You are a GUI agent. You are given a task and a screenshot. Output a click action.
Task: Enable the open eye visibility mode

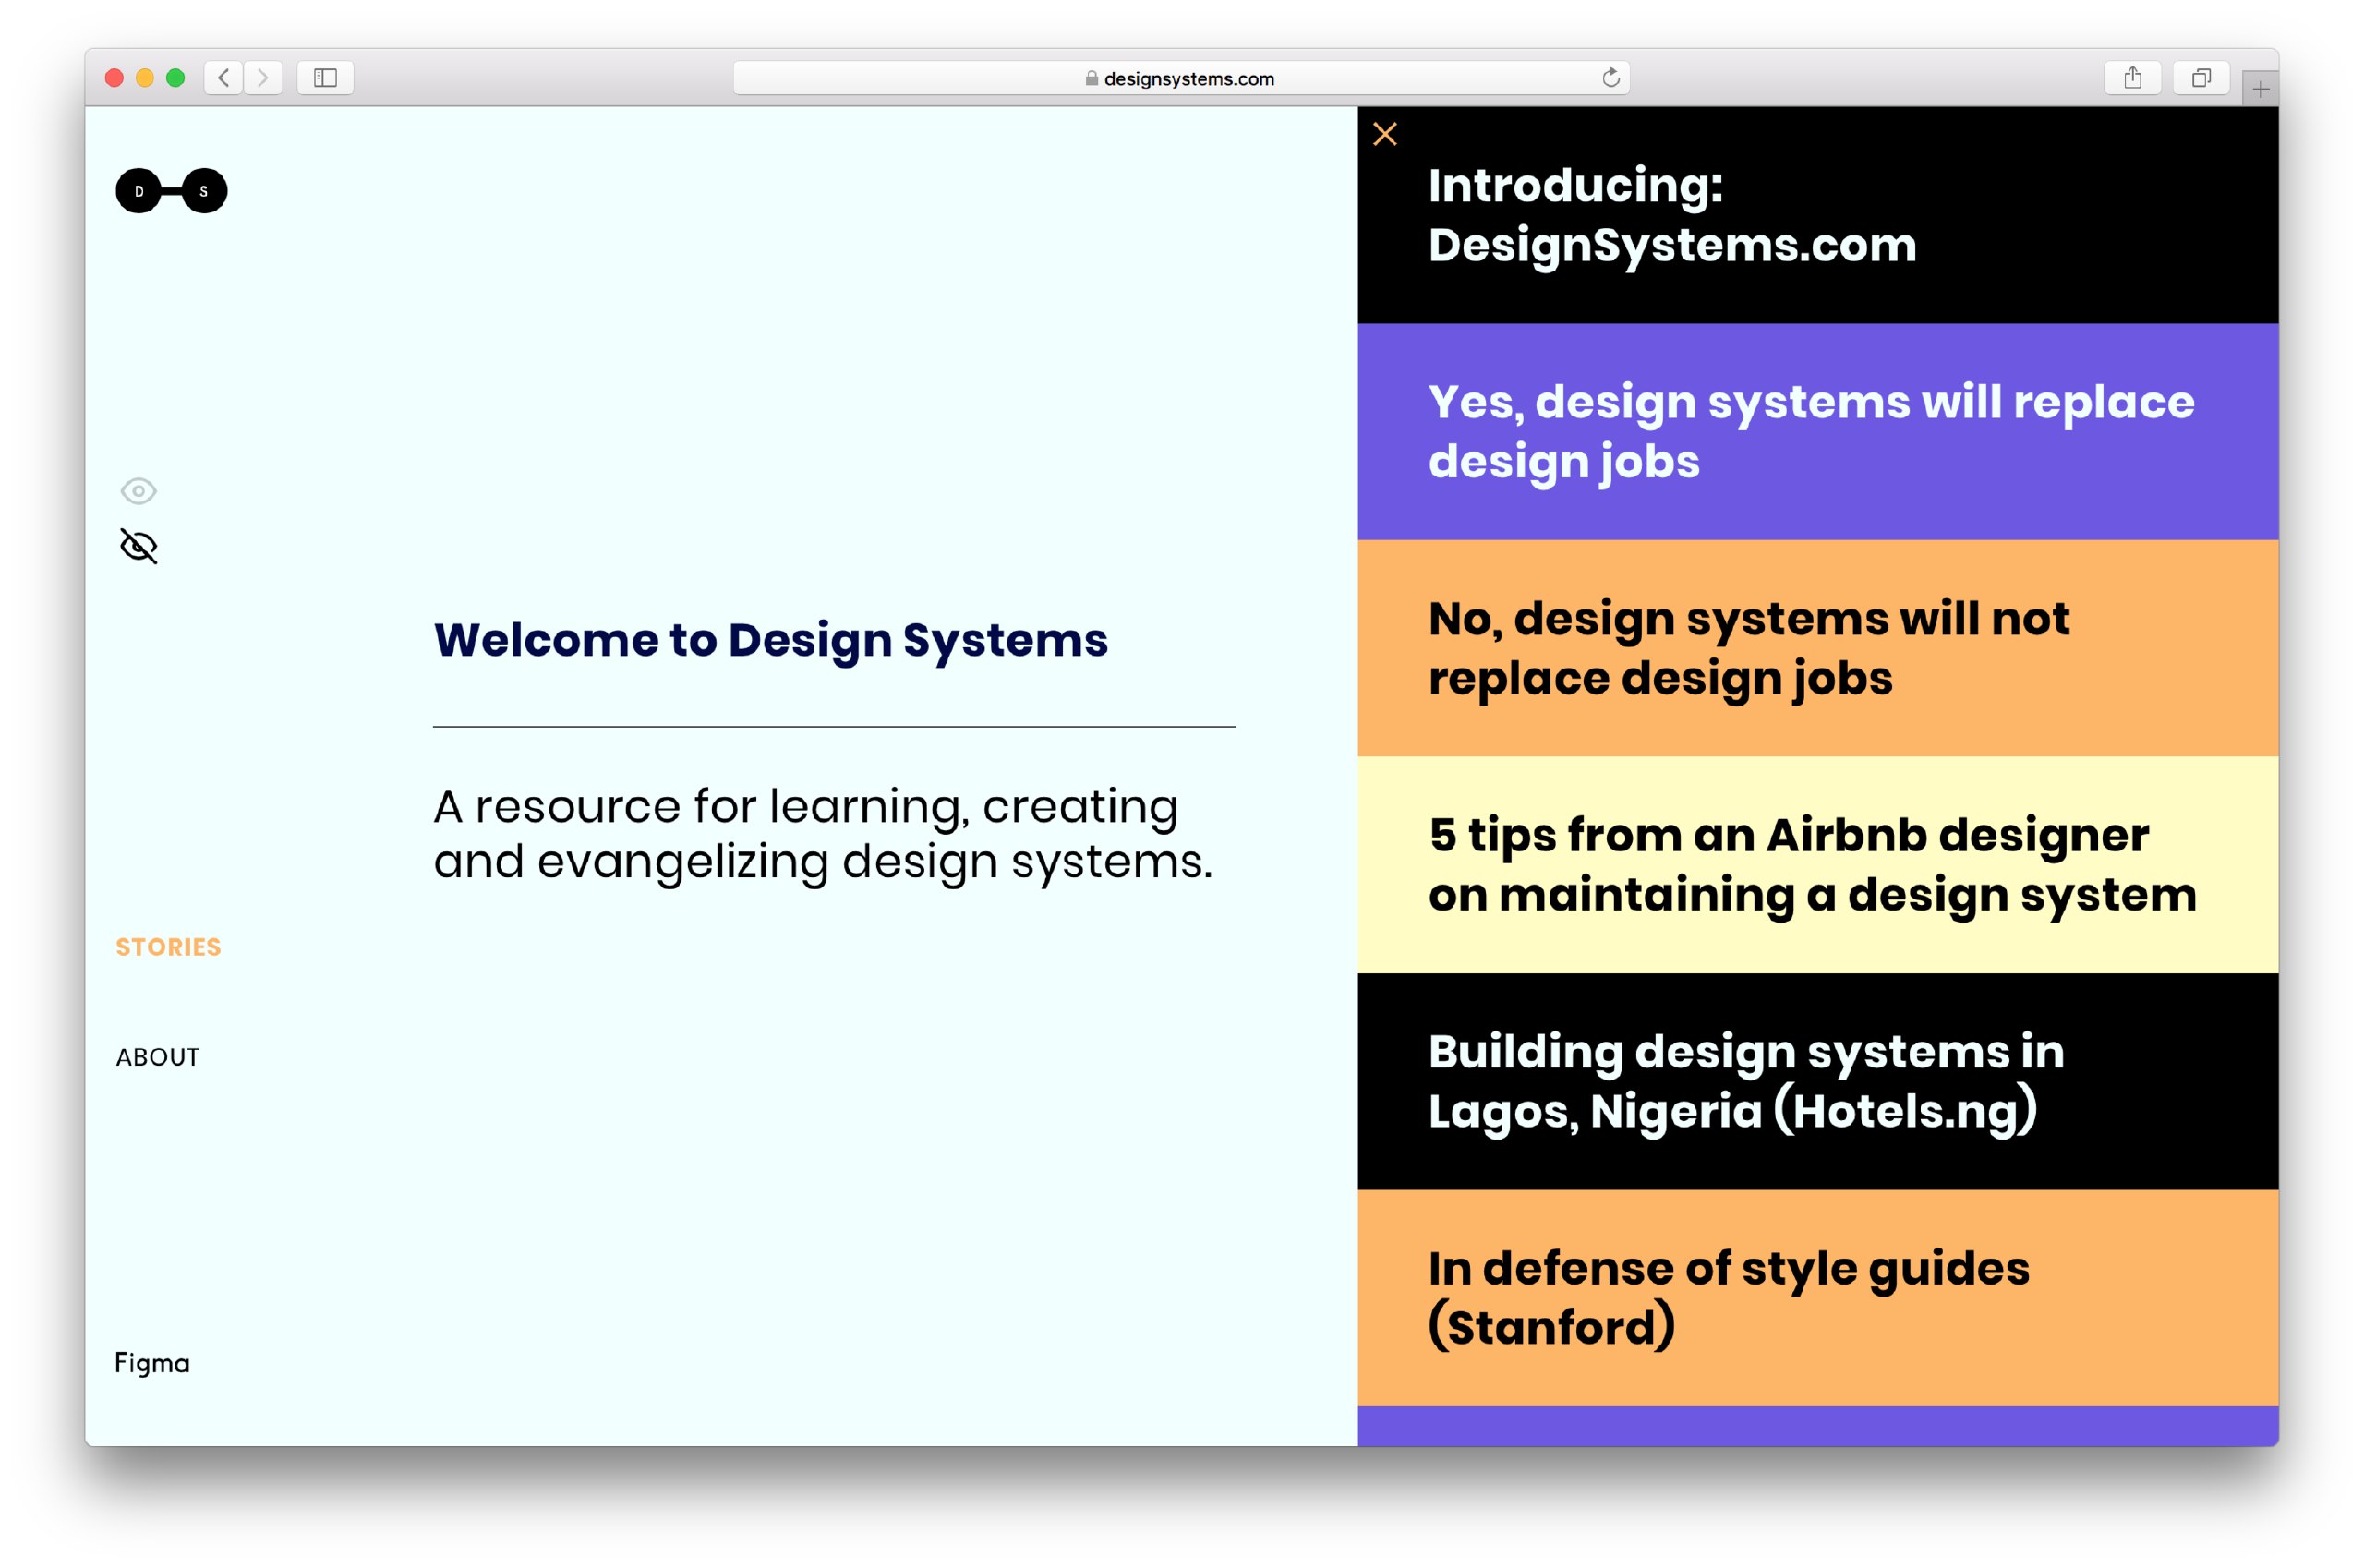[139, 491]
